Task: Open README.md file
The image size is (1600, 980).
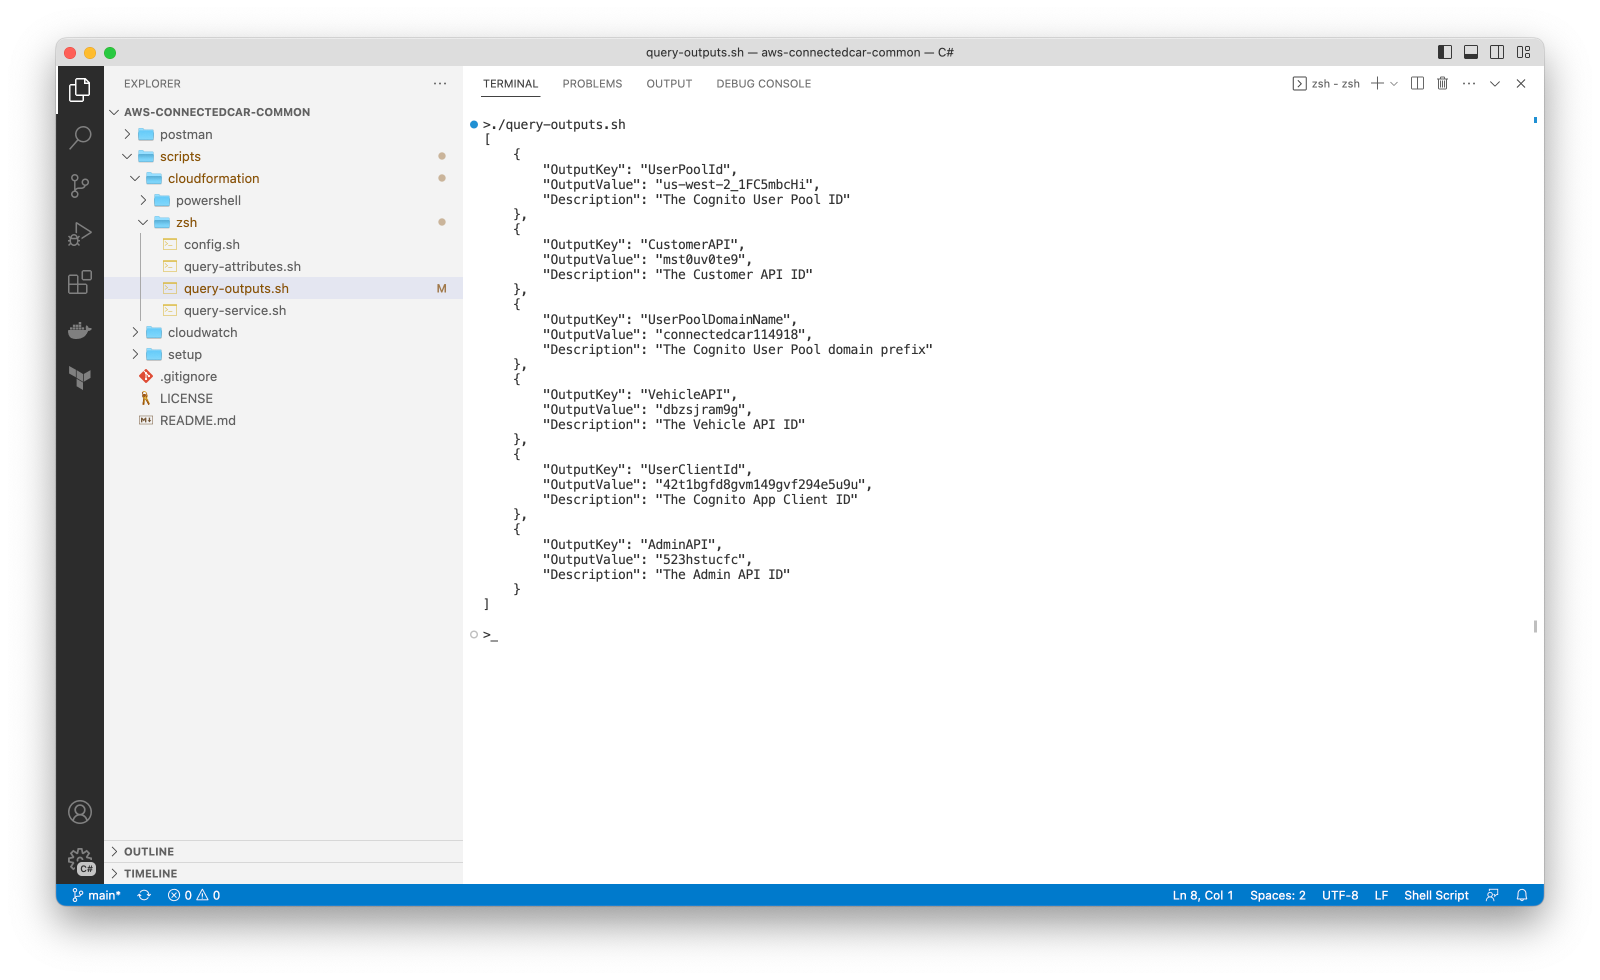Action: pos(284,420)
